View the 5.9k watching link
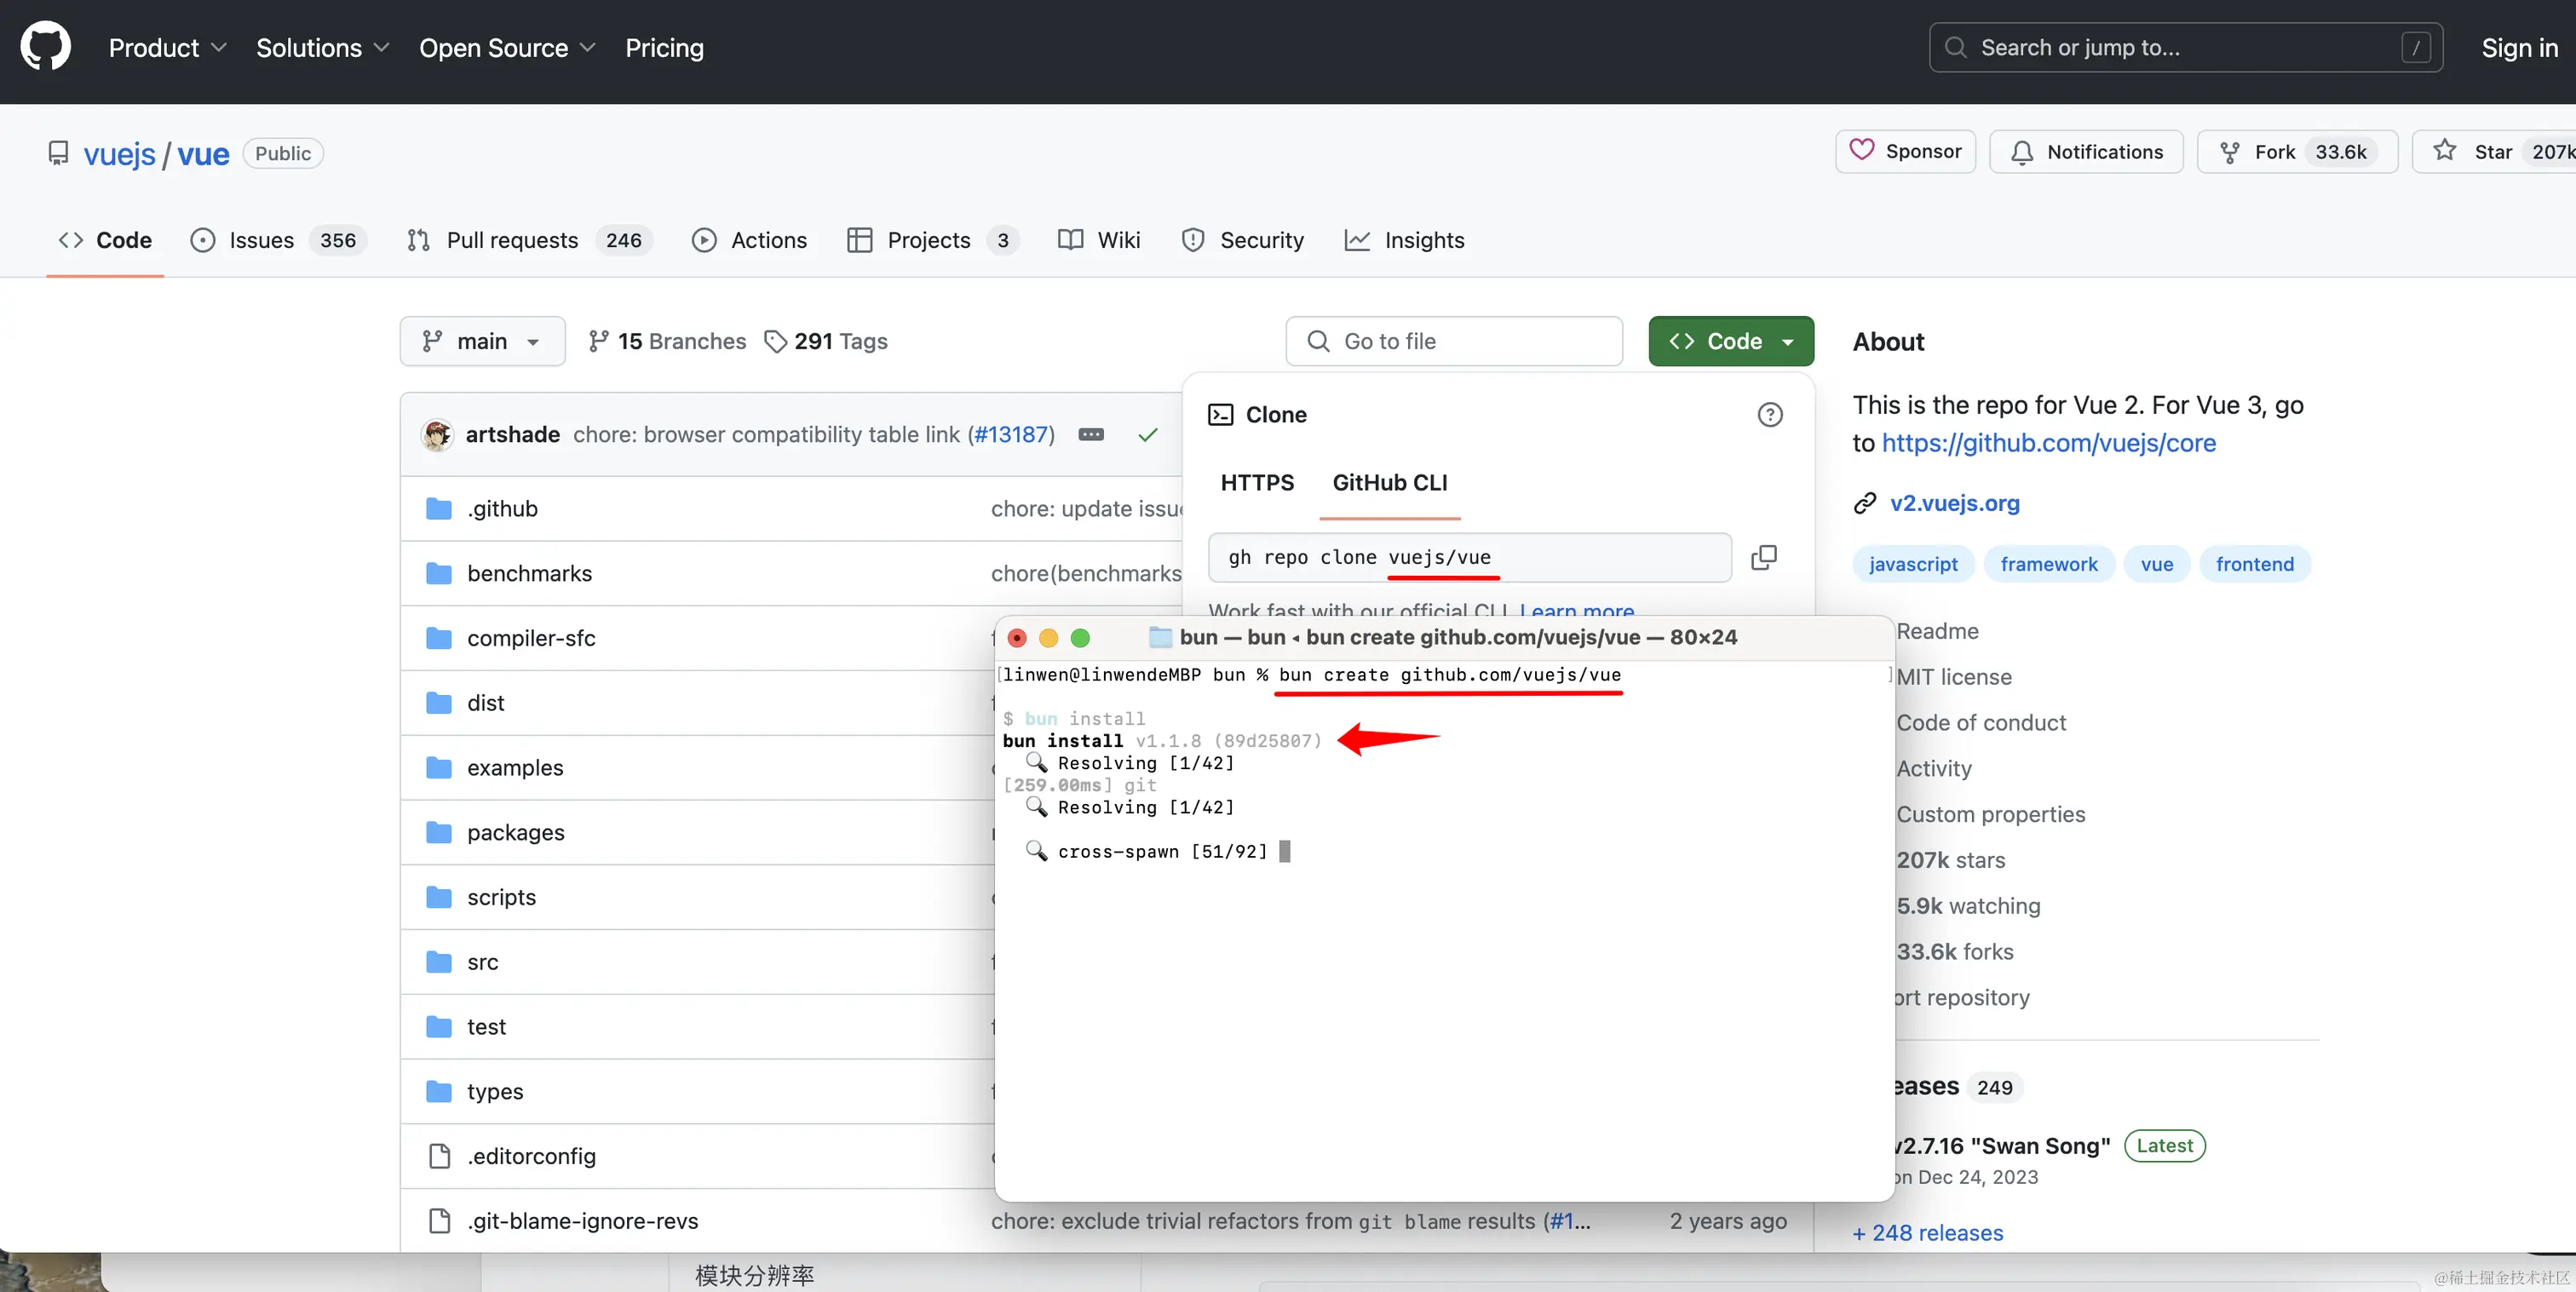This screenshot has height=1292, width=2576. tap(1968, 906)
